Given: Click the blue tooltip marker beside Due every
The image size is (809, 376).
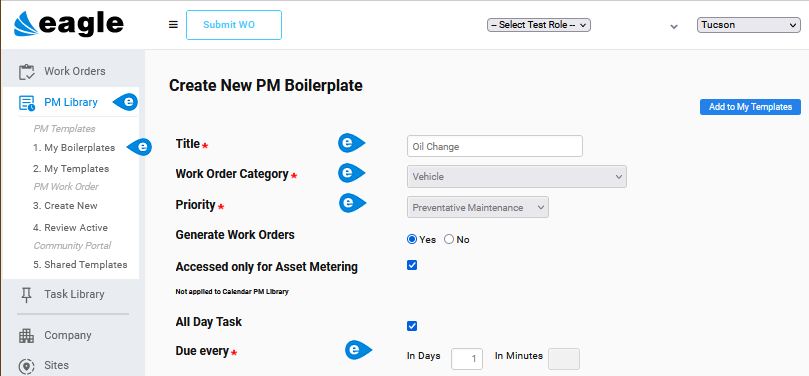Looking at the screenshot, I should point(359,350).
